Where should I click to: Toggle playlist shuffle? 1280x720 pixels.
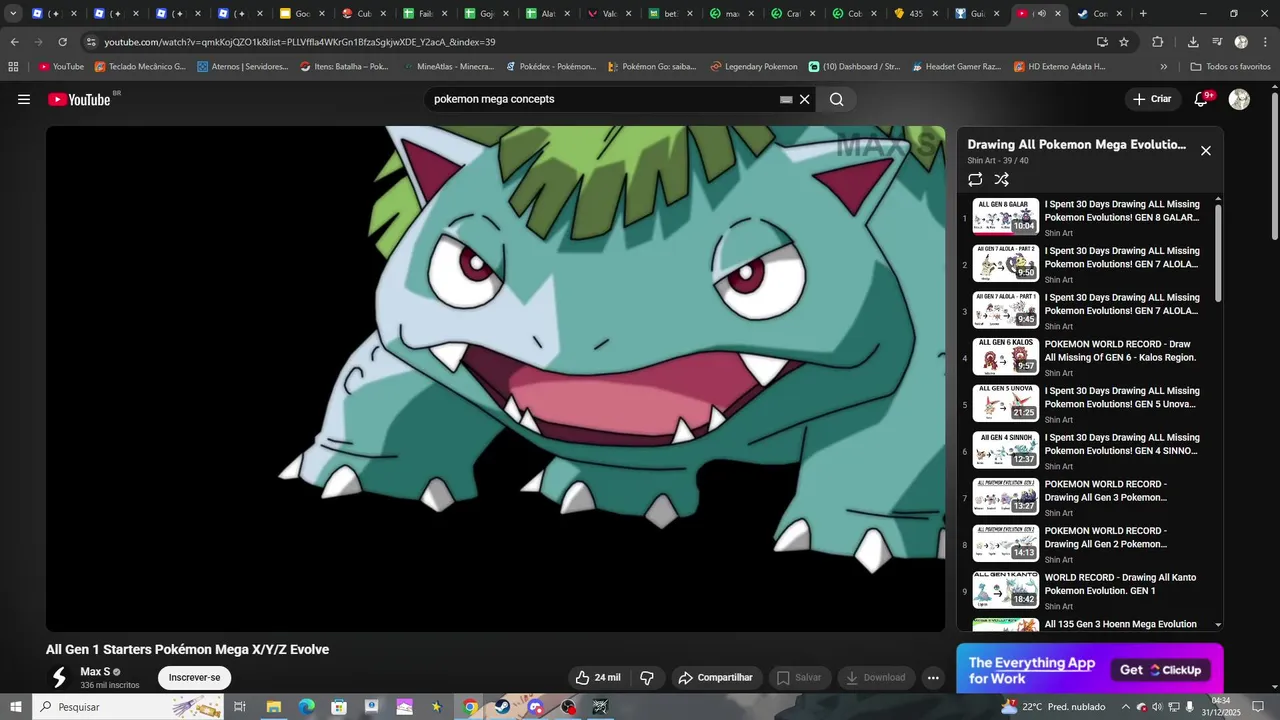click(1002, 180)
